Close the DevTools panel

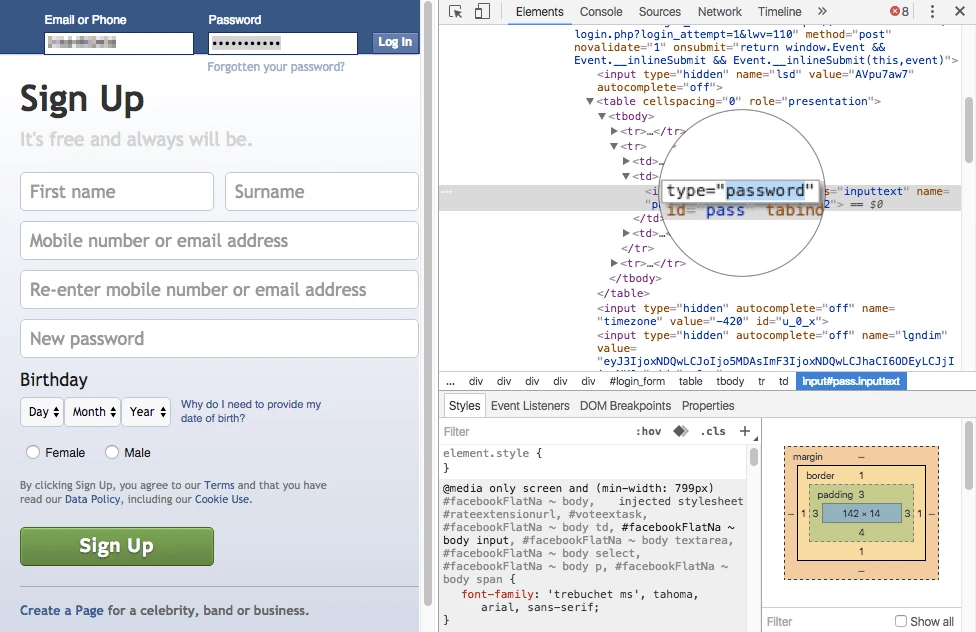(x=960, y=12)
